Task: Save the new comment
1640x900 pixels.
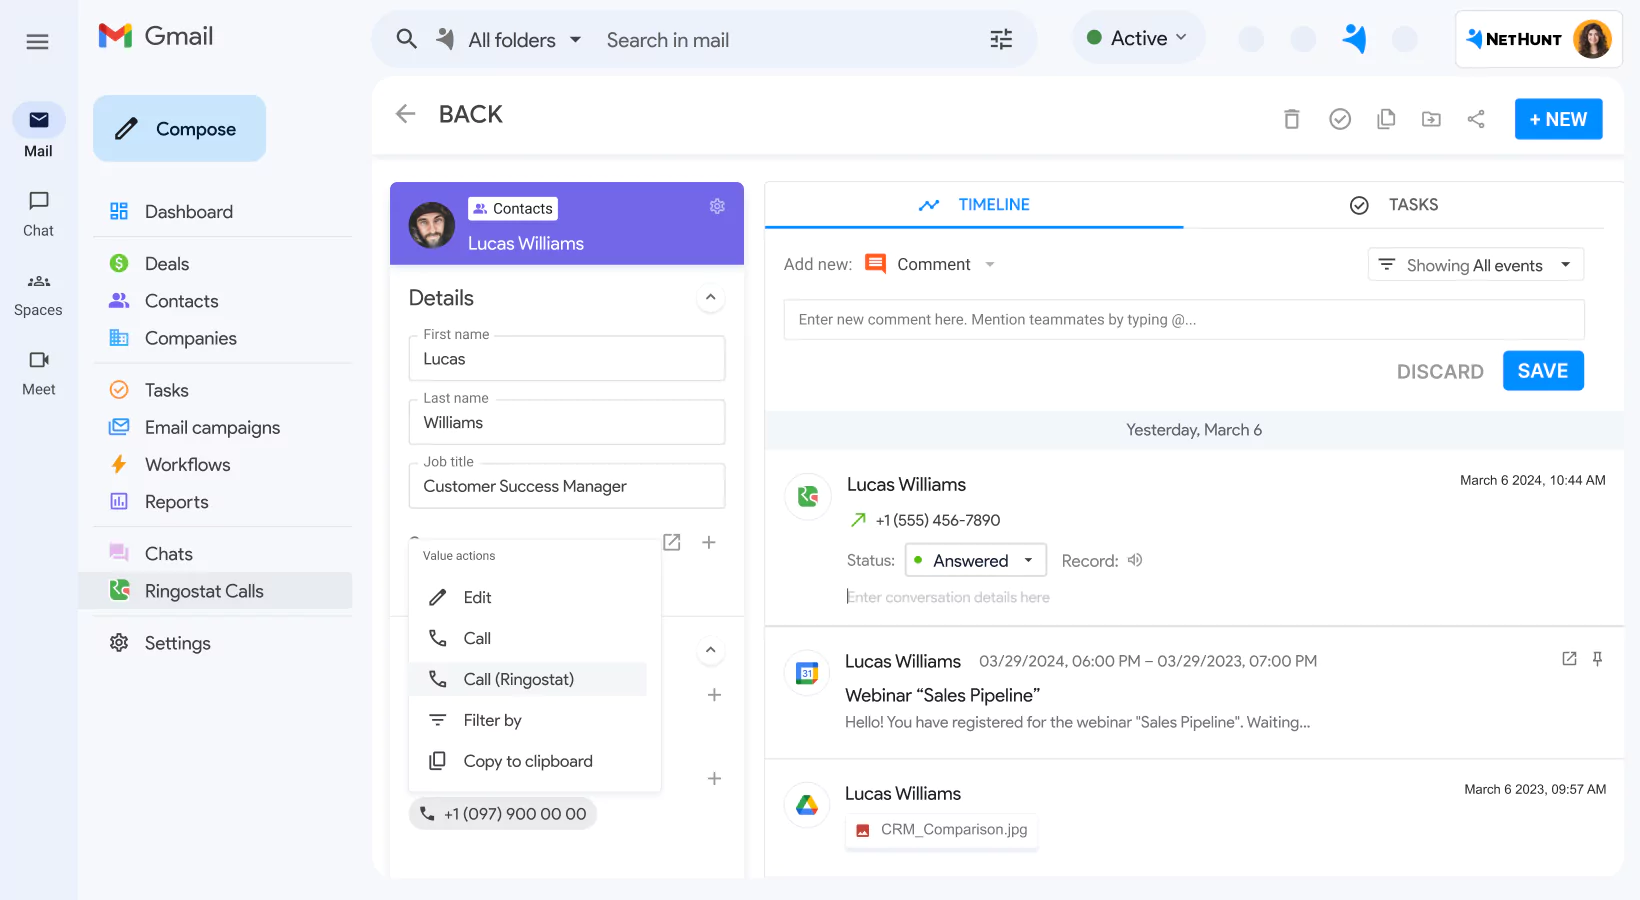Action: pyautogui.click(x=1543, y=370)
